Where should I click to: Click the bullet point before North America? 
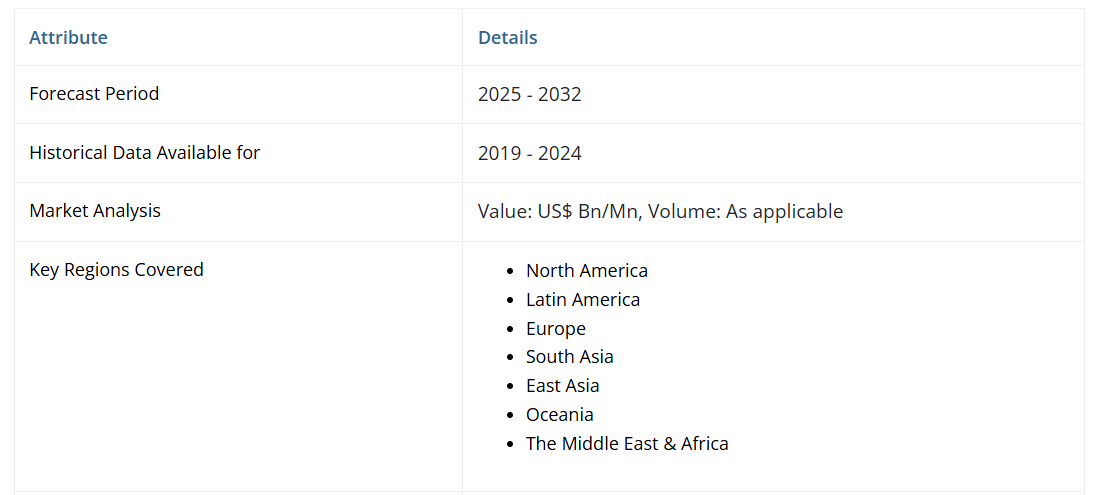coord(511,272)
